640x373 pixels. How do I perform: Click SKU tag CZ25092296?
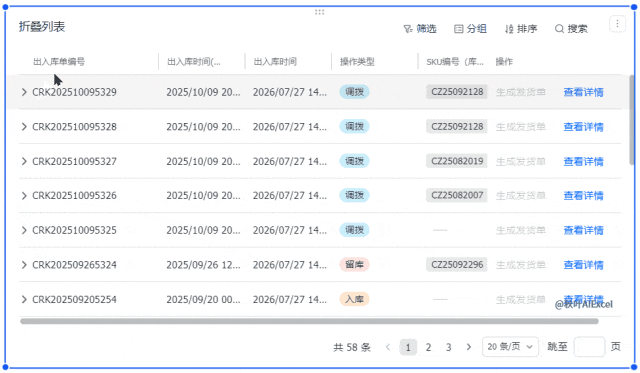457,265
